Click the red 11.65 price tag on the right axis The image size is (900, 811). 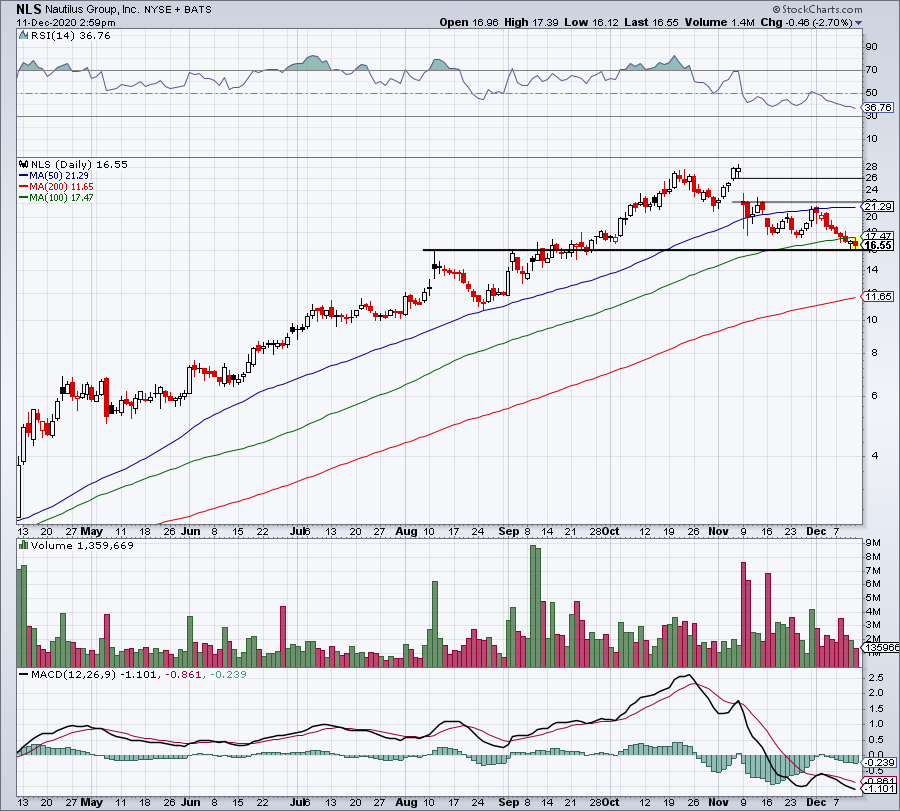click(879, 296)
